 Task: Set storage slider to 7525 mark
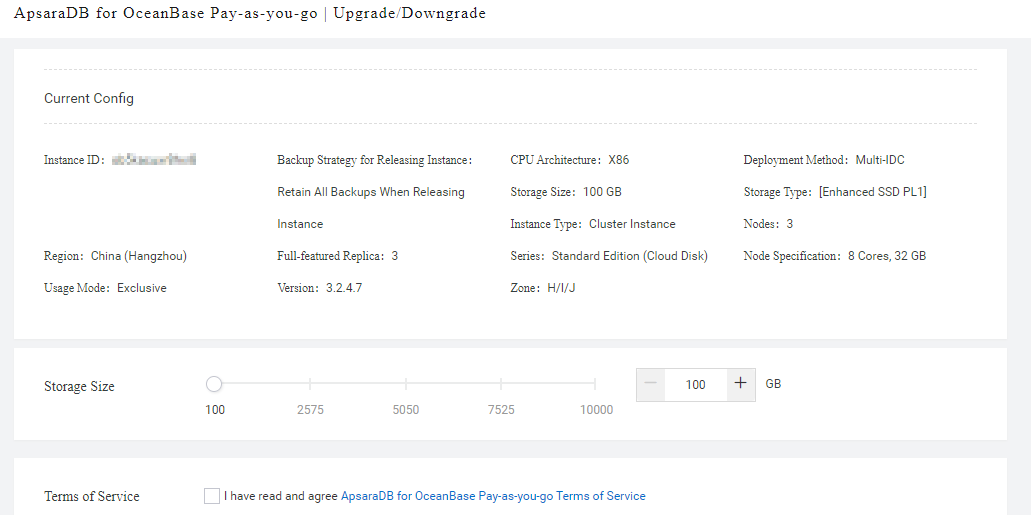click(501, 384)
